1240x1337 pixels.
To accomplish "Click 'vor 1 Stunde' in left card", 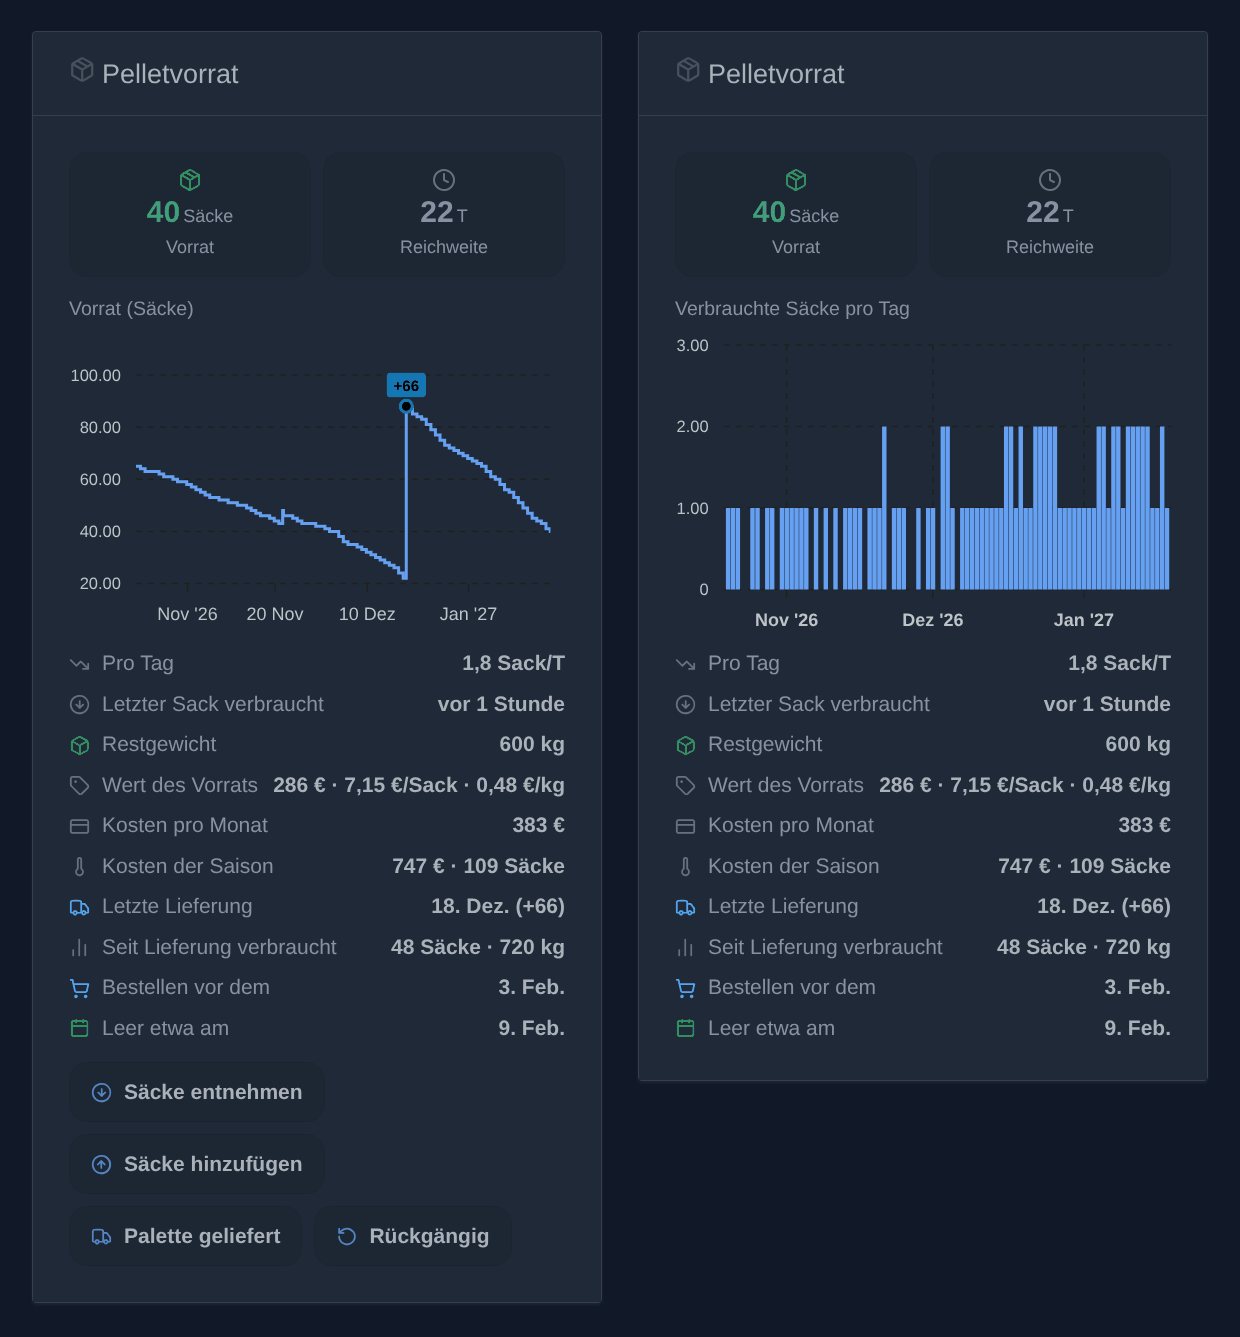I will [501, 704].
